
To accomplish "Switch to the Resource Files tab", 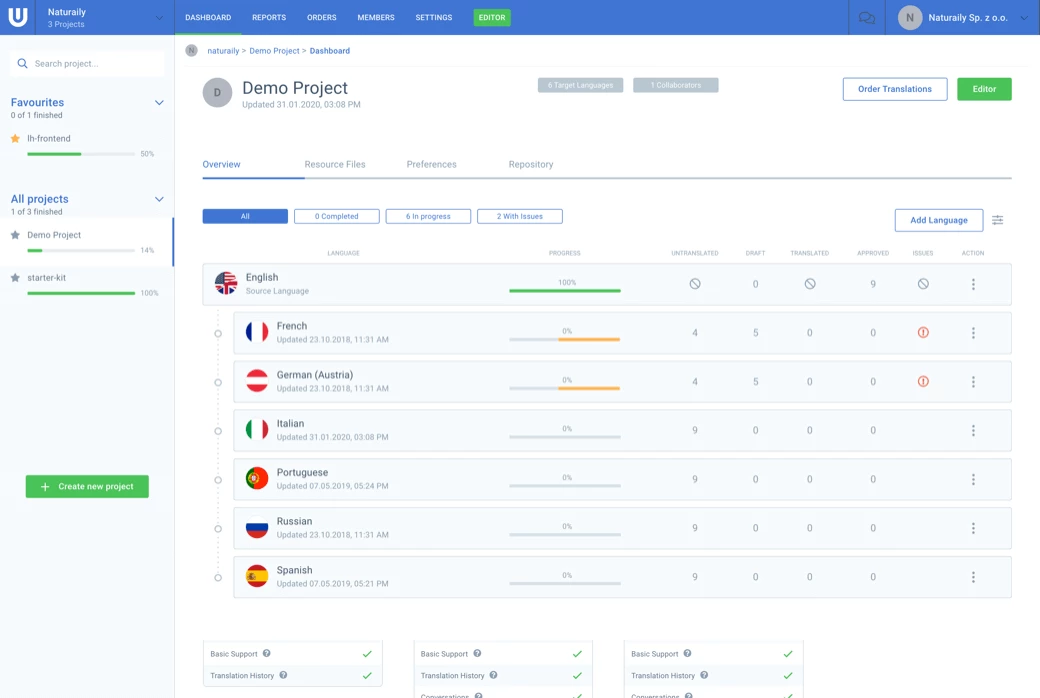I will tap(335, 165).
